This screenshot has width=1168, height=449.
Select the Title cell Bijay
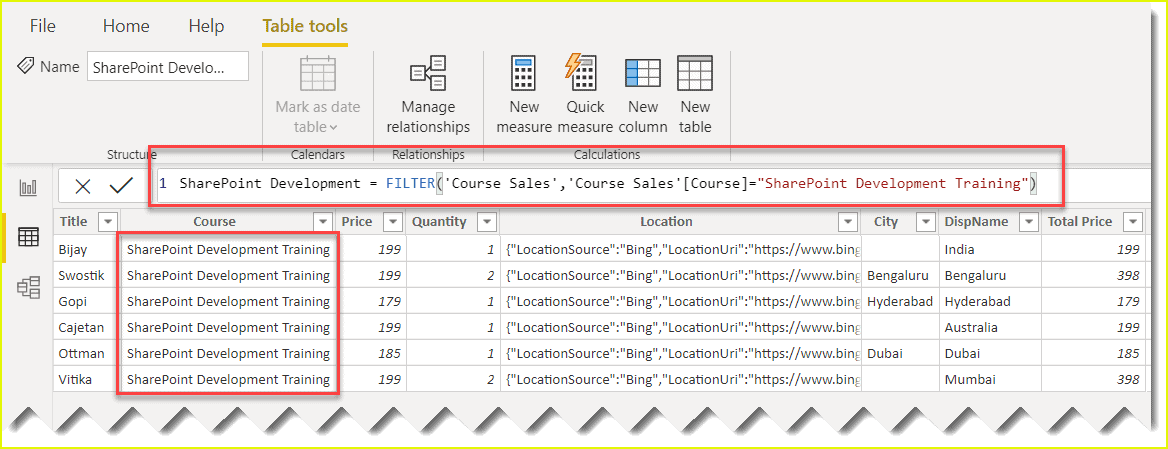tap(86, 249)
